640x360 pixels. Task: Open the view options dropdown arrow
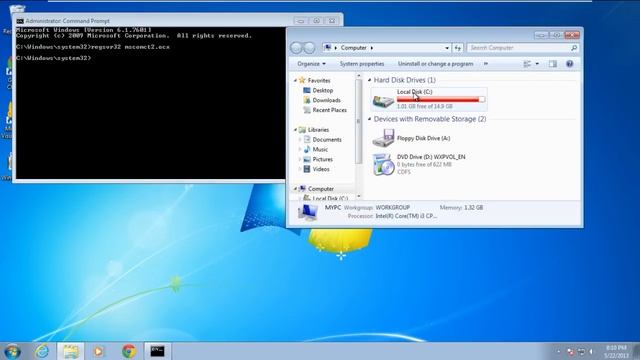[537, 64]
